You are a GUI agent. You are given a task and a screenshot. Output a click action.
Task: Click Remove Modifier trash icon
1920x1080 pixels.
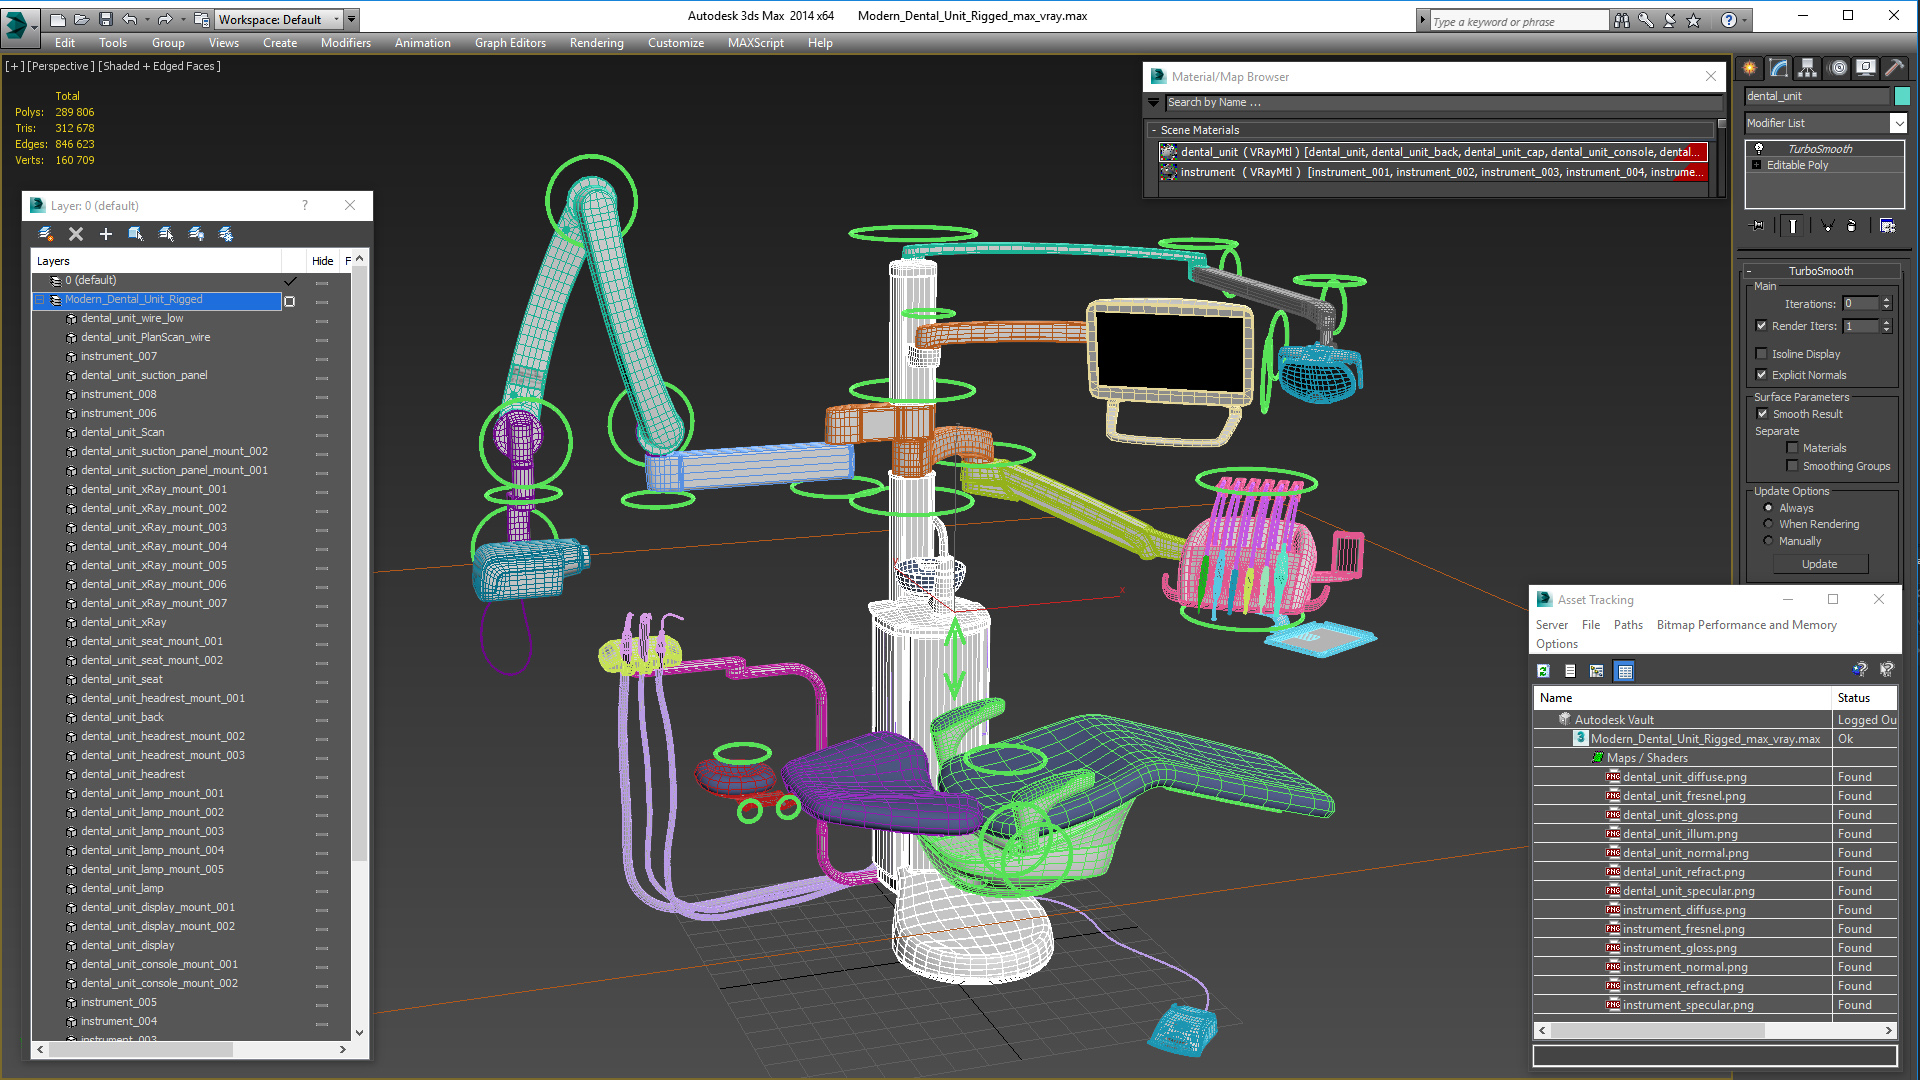pyautogui.click(x=1852, y=226)
